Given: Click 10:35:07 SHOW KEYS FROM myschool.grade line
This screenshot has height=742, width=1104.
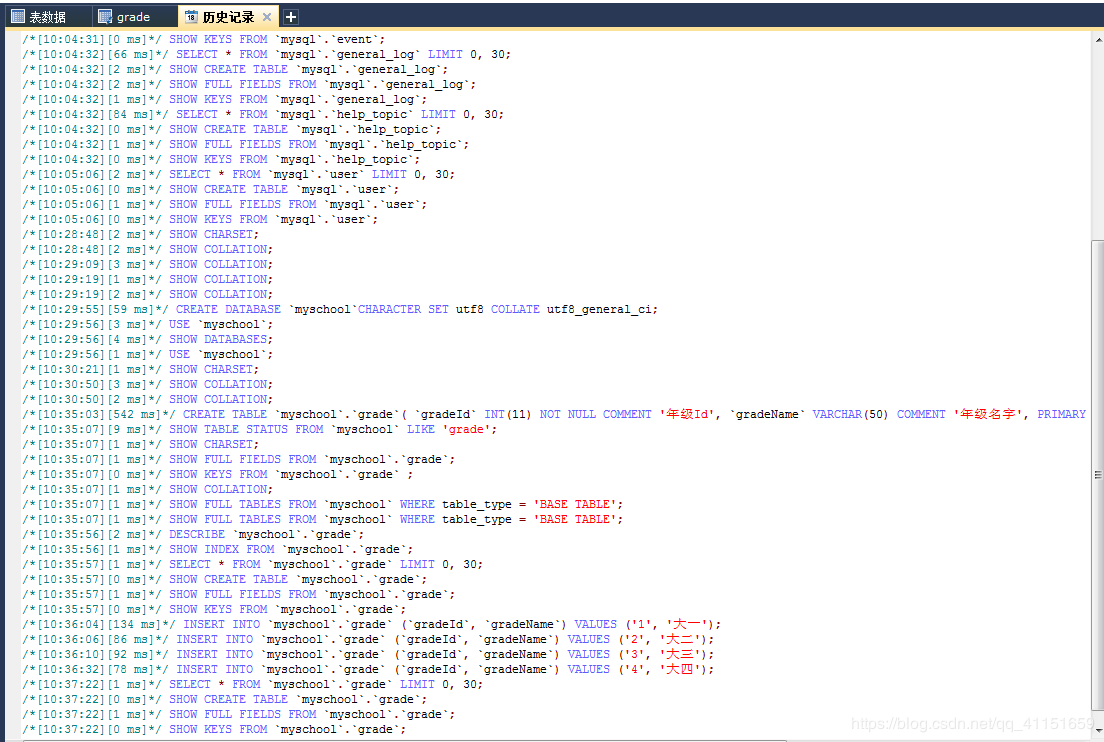Looking at the screenshot, I should point(218,474).
